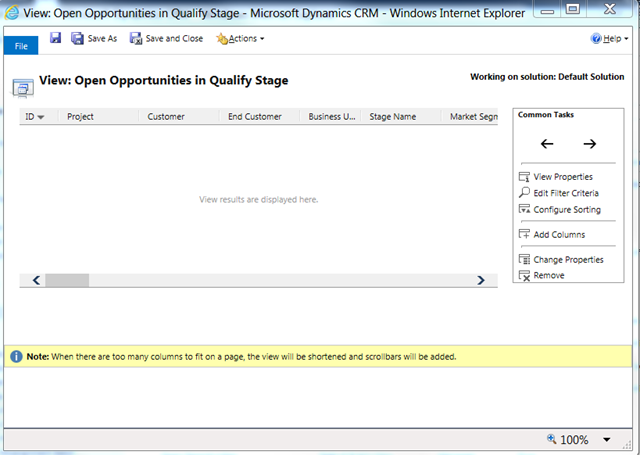This screenshot has height=455, width=640.
Task: Click the floppy disk Save icon
Action: coord(55,38)
